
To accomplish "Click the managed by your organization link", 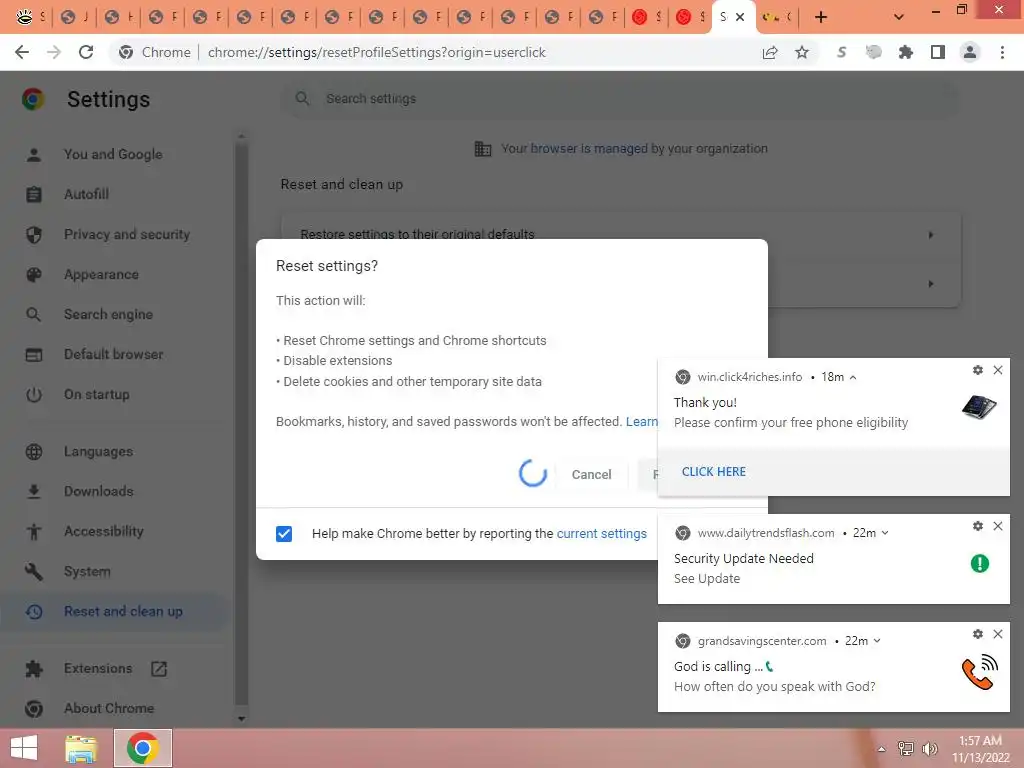I will tap(589, 149).
